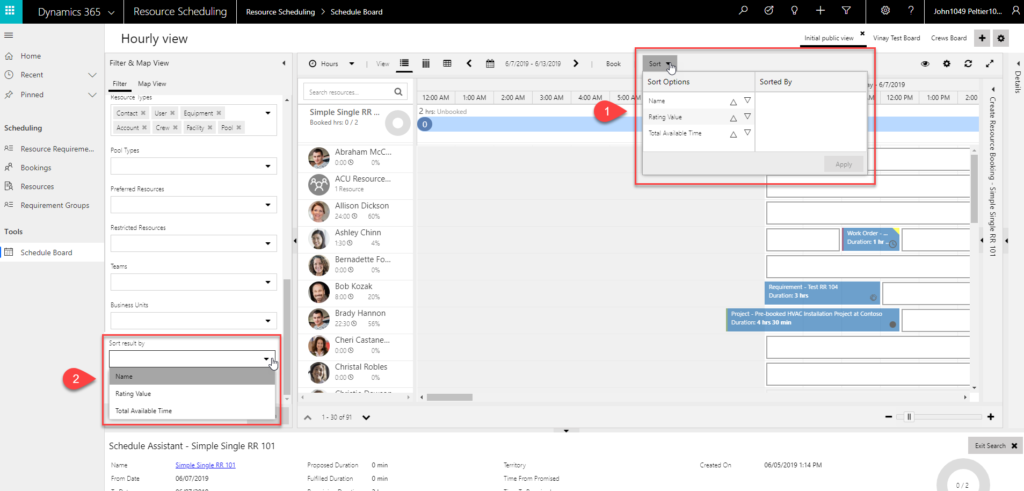Add a new schedule board tab with plus
The width and height of the screenshot is (1024, 491).
982,38
